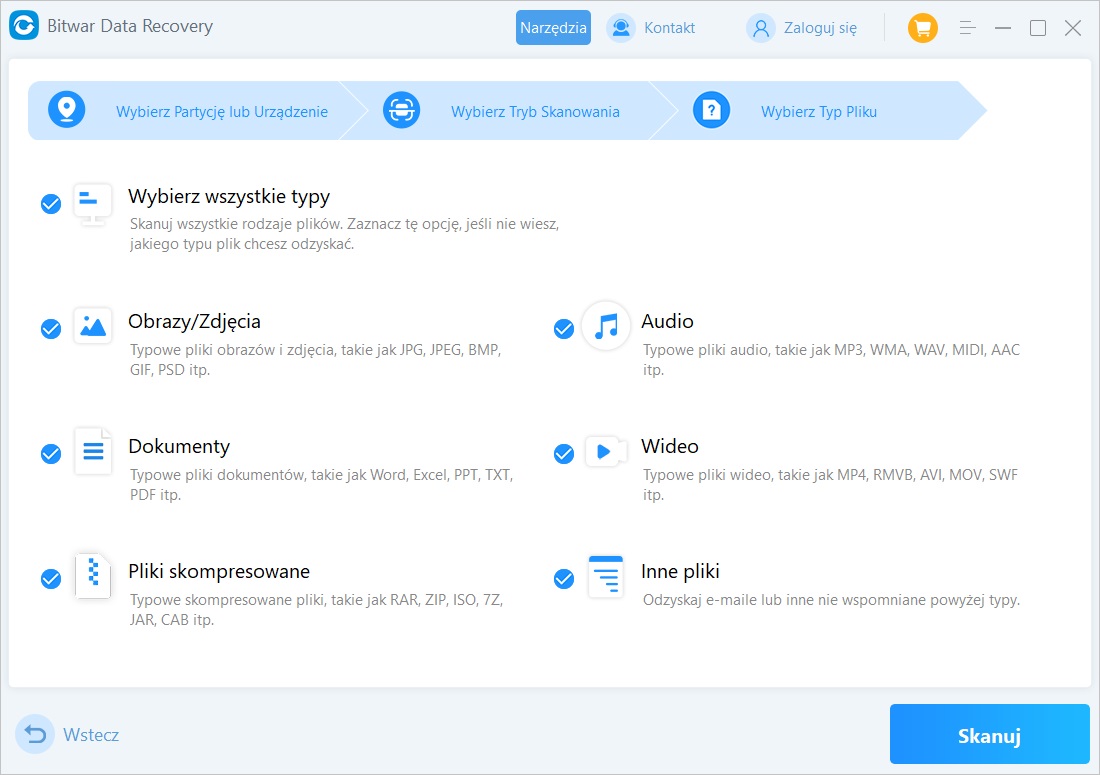Open the Narzędzia menu
The width and height of the screenshot is (1100, 775).
click(553, 28)
